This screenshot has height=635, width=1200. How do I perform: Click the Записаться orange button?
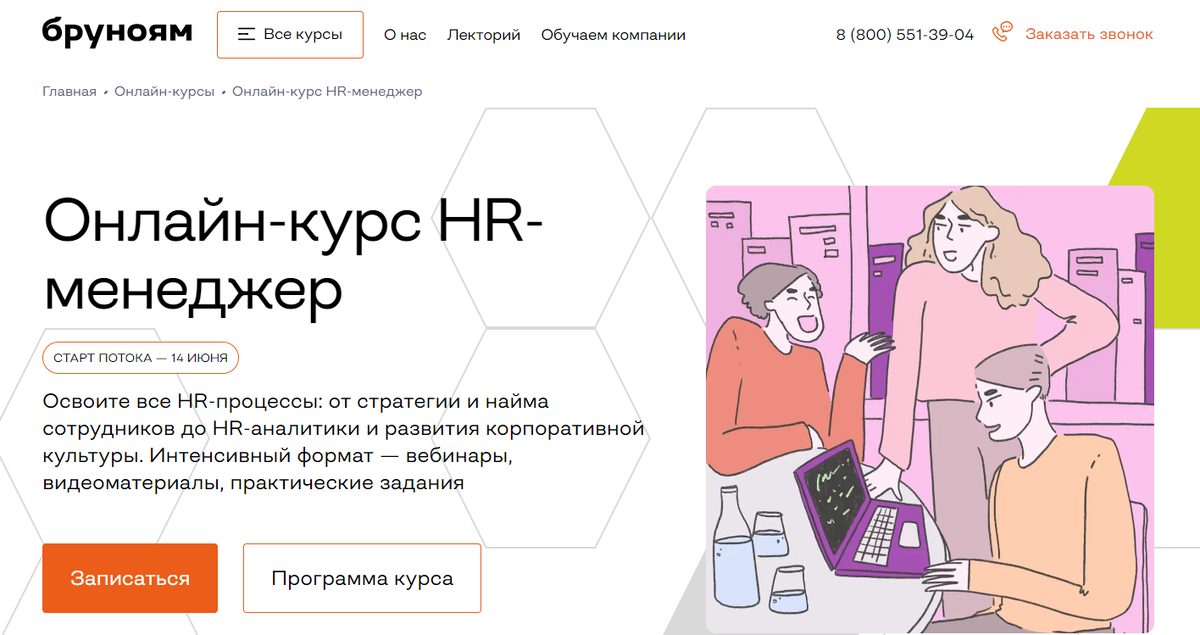point(130,578)
